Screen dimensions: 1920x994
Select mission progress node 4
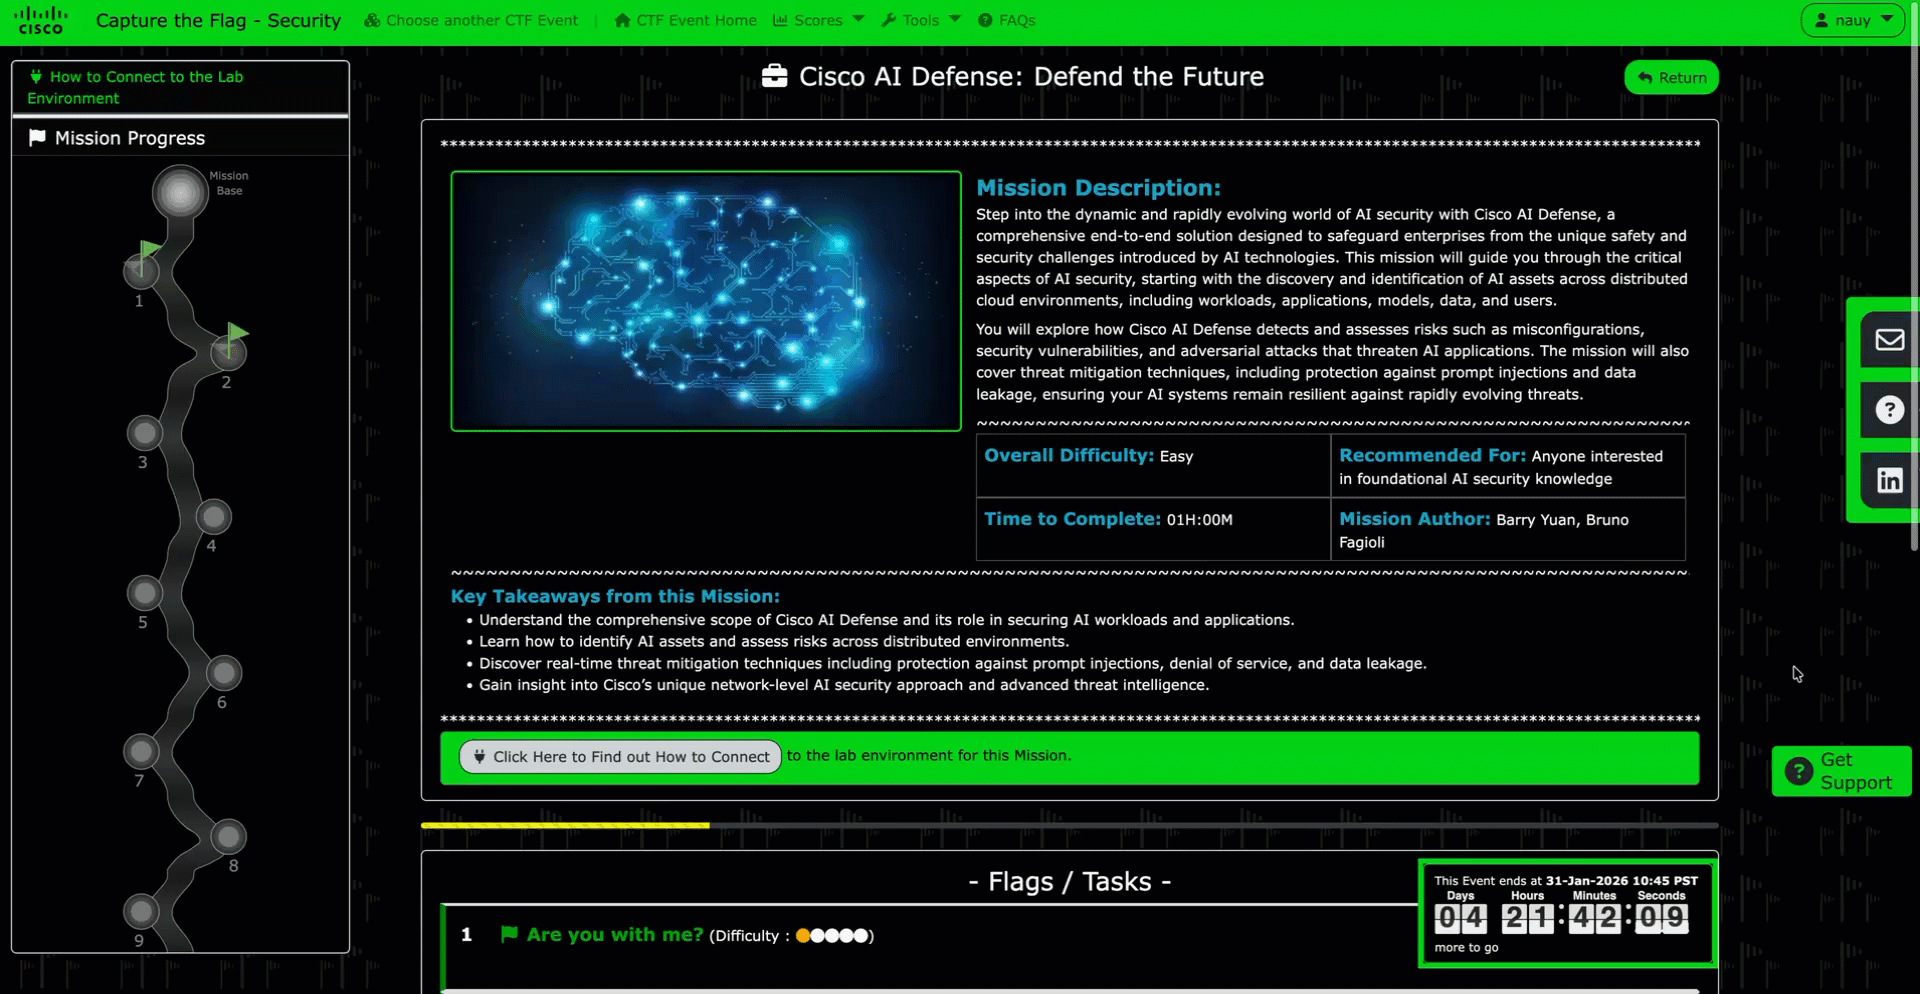[213, 517]
